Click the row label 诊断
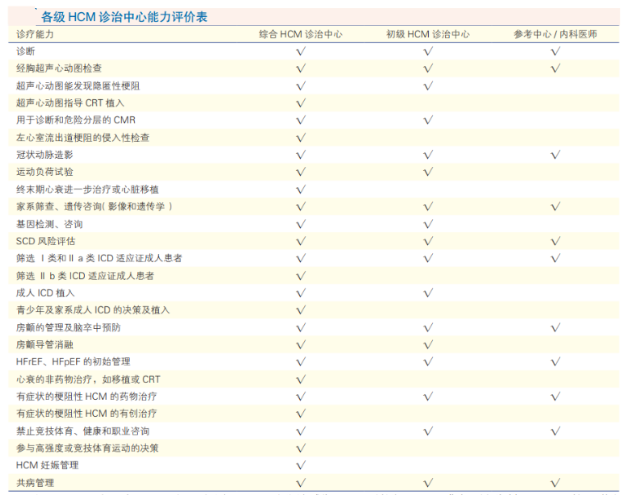The height and width of the screenshot is (498, 624). click(25, 51)
